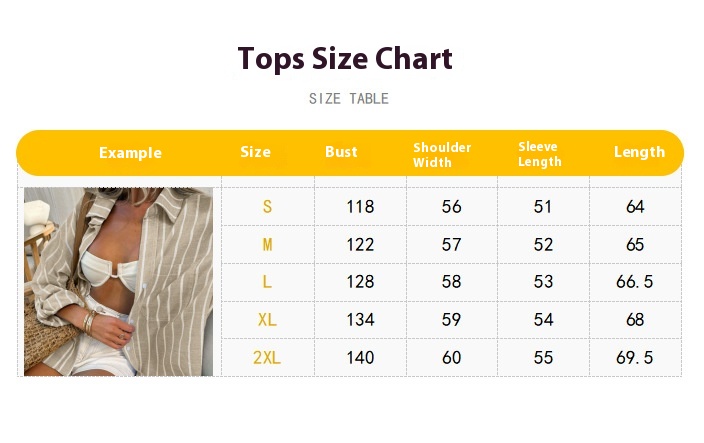Image resolution: width=704 pixels, height=443 pixels.
Task: Click the Tops Size Chart title
Action: pyautogui.click(x=345, y=59)
